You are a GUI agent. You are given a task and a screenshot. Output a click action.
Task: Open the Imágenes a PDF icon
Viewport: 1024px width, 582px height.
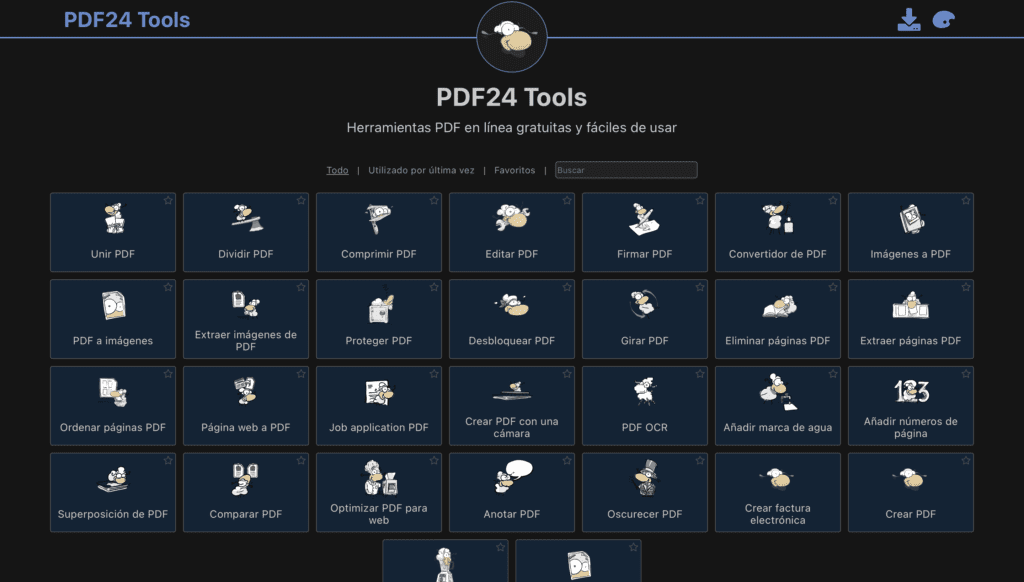[x=911, y=219]
